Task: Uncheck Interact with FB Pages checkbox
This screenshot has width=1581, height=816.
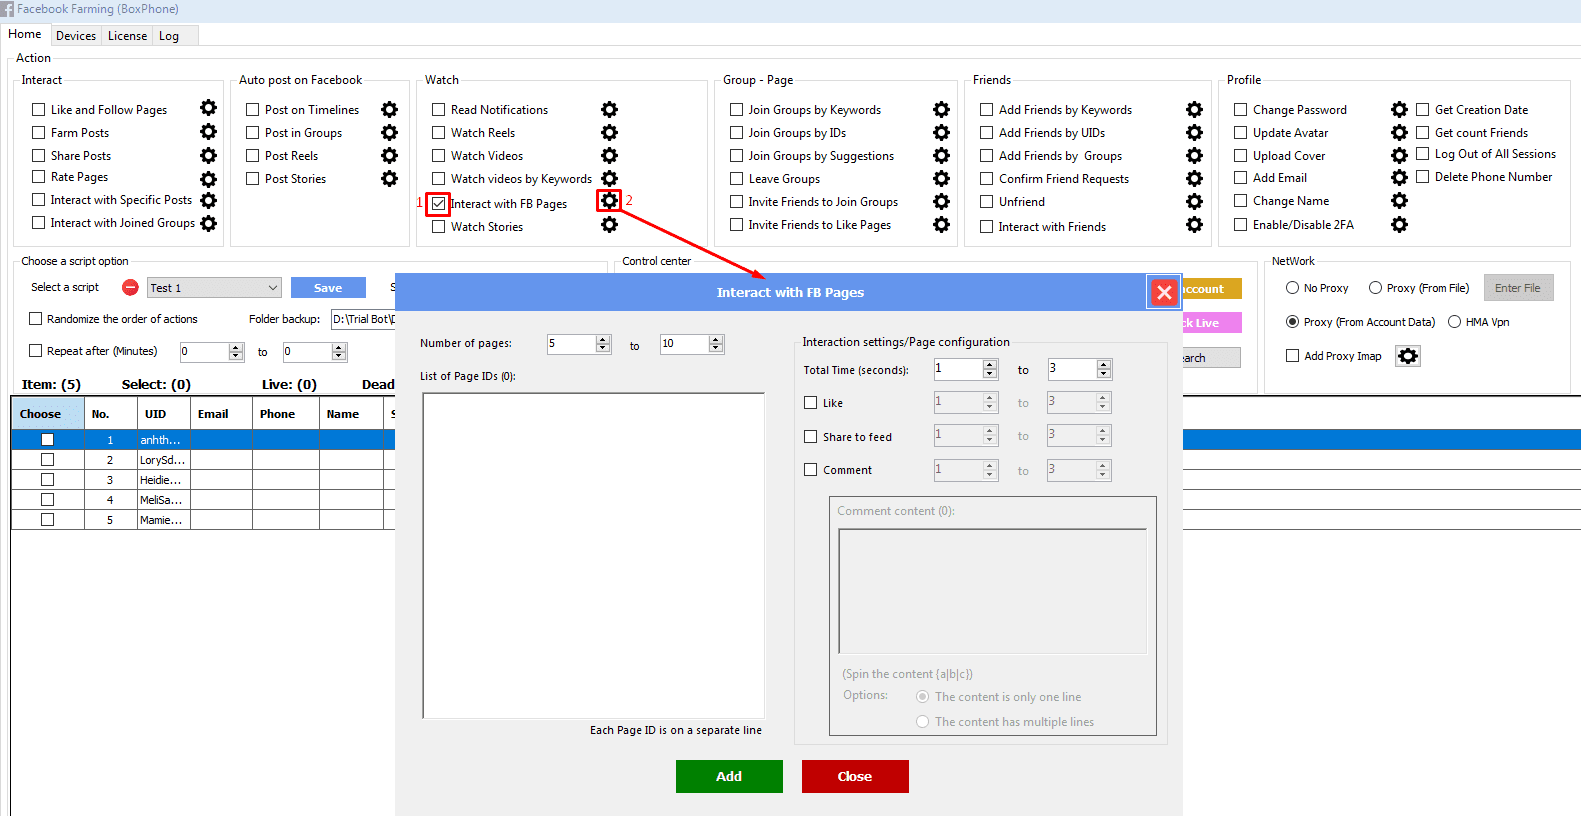Action: [438, 203]
